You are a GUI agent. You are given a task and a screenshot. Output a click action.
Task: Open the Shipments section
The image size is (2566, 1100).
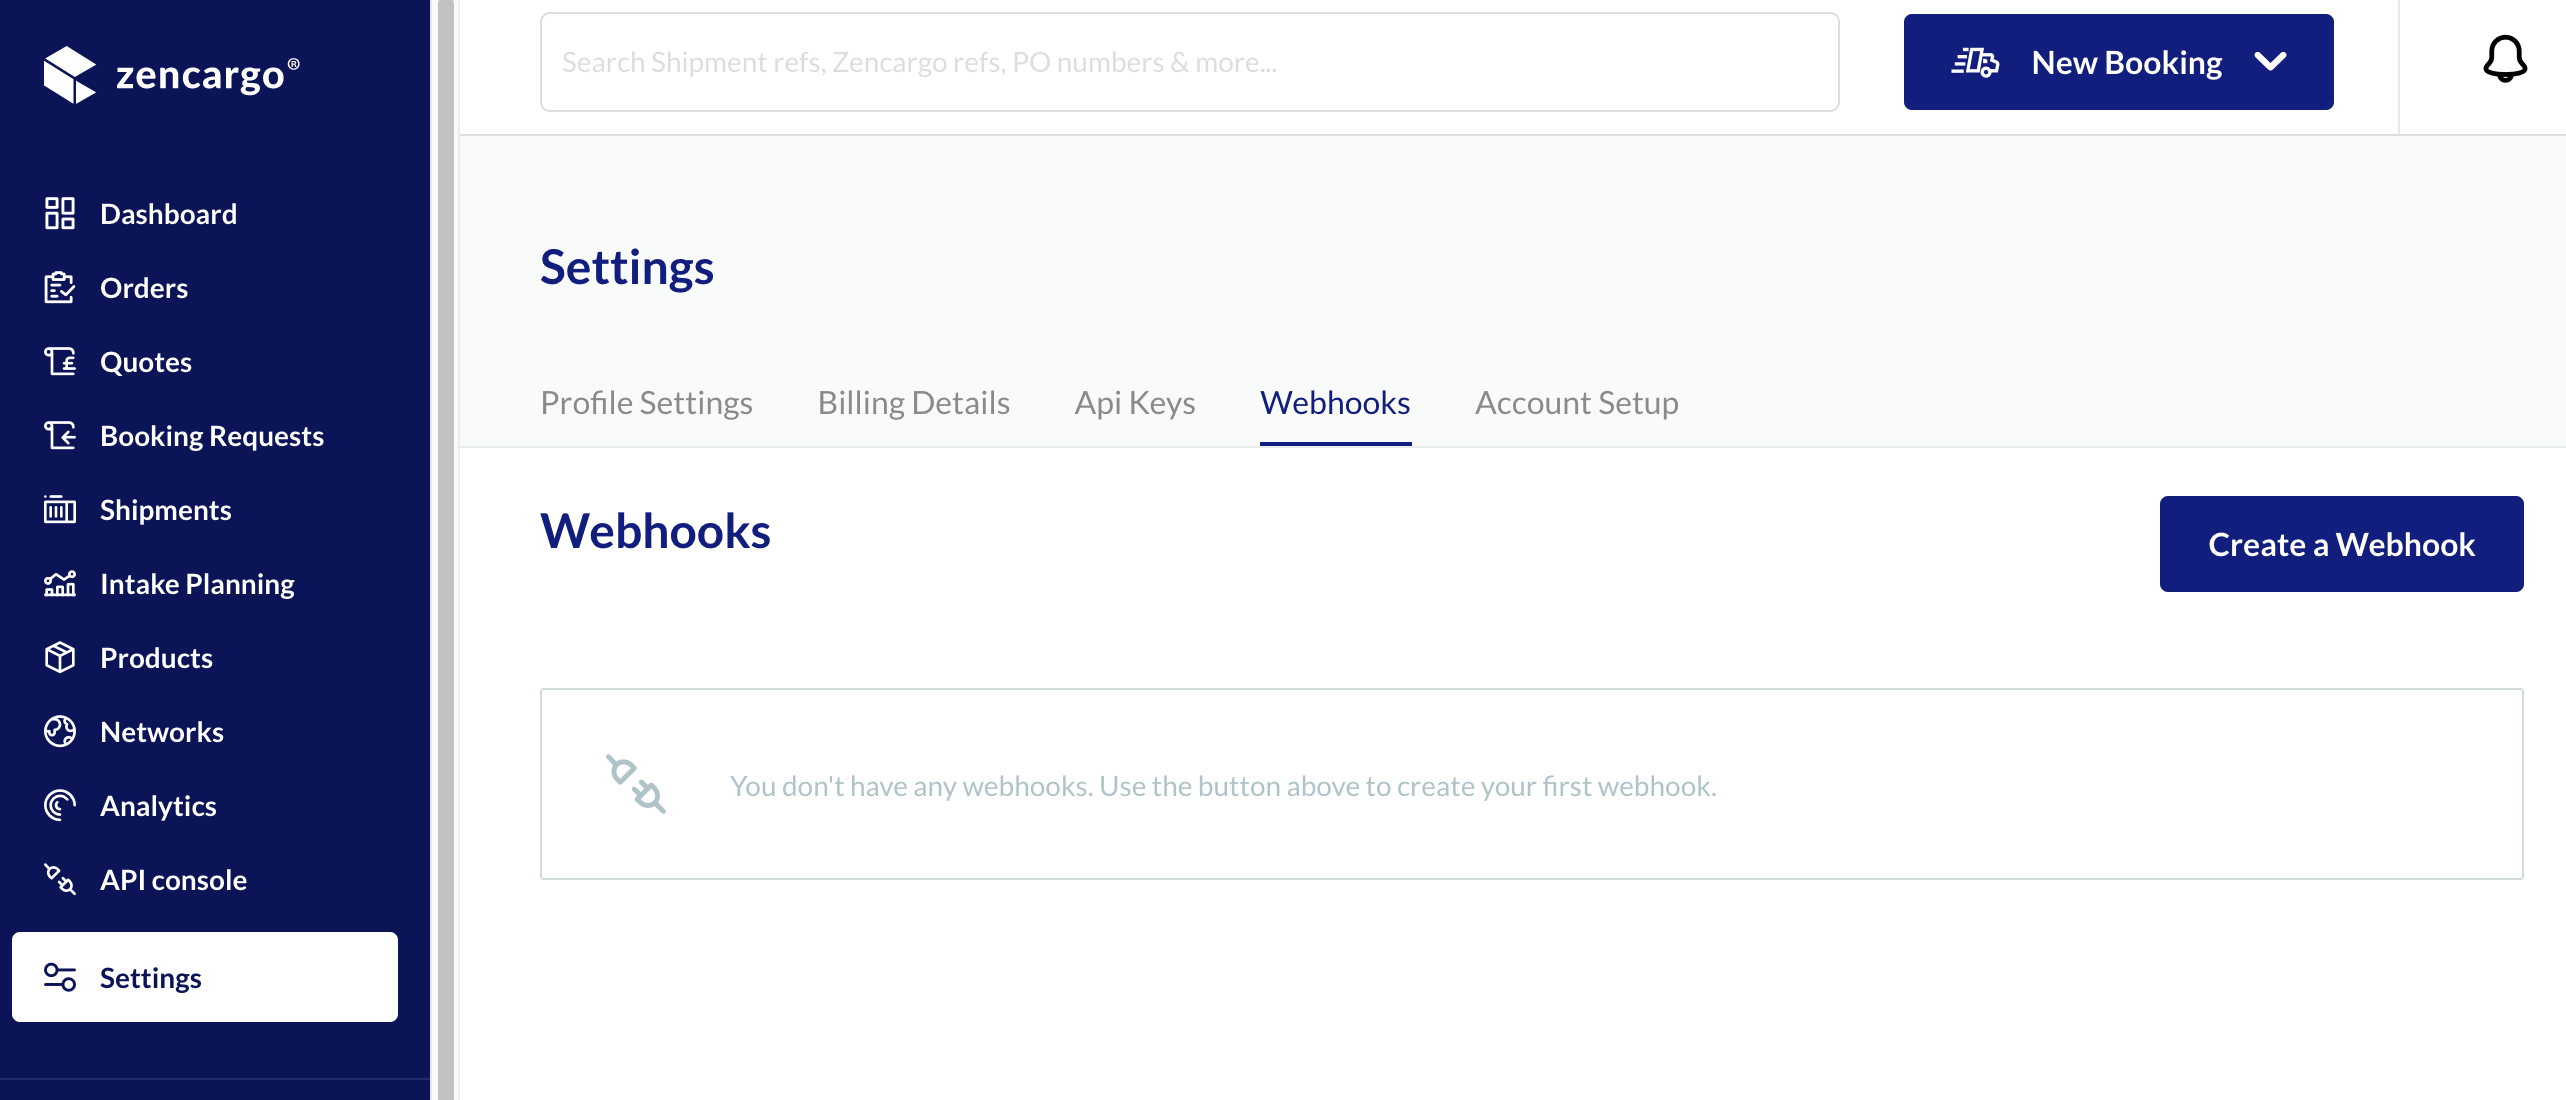click(x=166, y=509)
